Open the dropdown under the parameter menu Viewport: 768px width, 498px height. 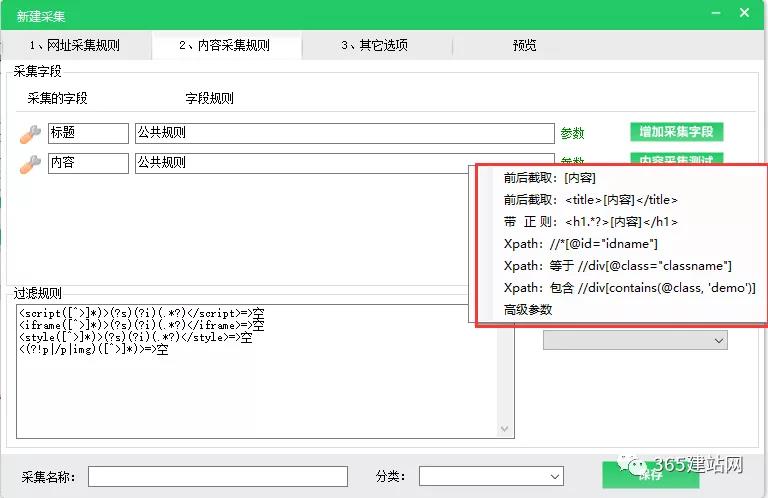[x=635, y=340]
